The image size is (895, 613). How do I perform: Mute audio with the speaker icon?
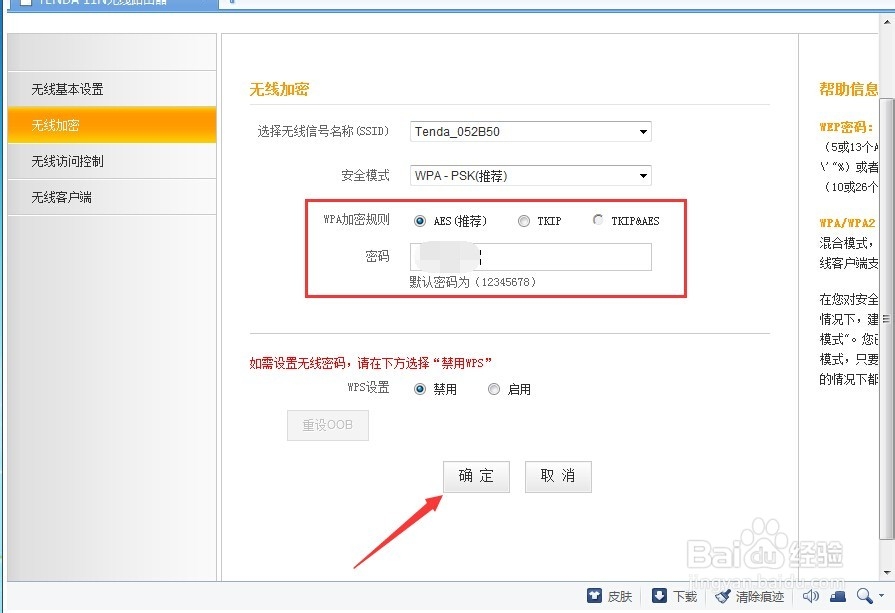[810, 595]
